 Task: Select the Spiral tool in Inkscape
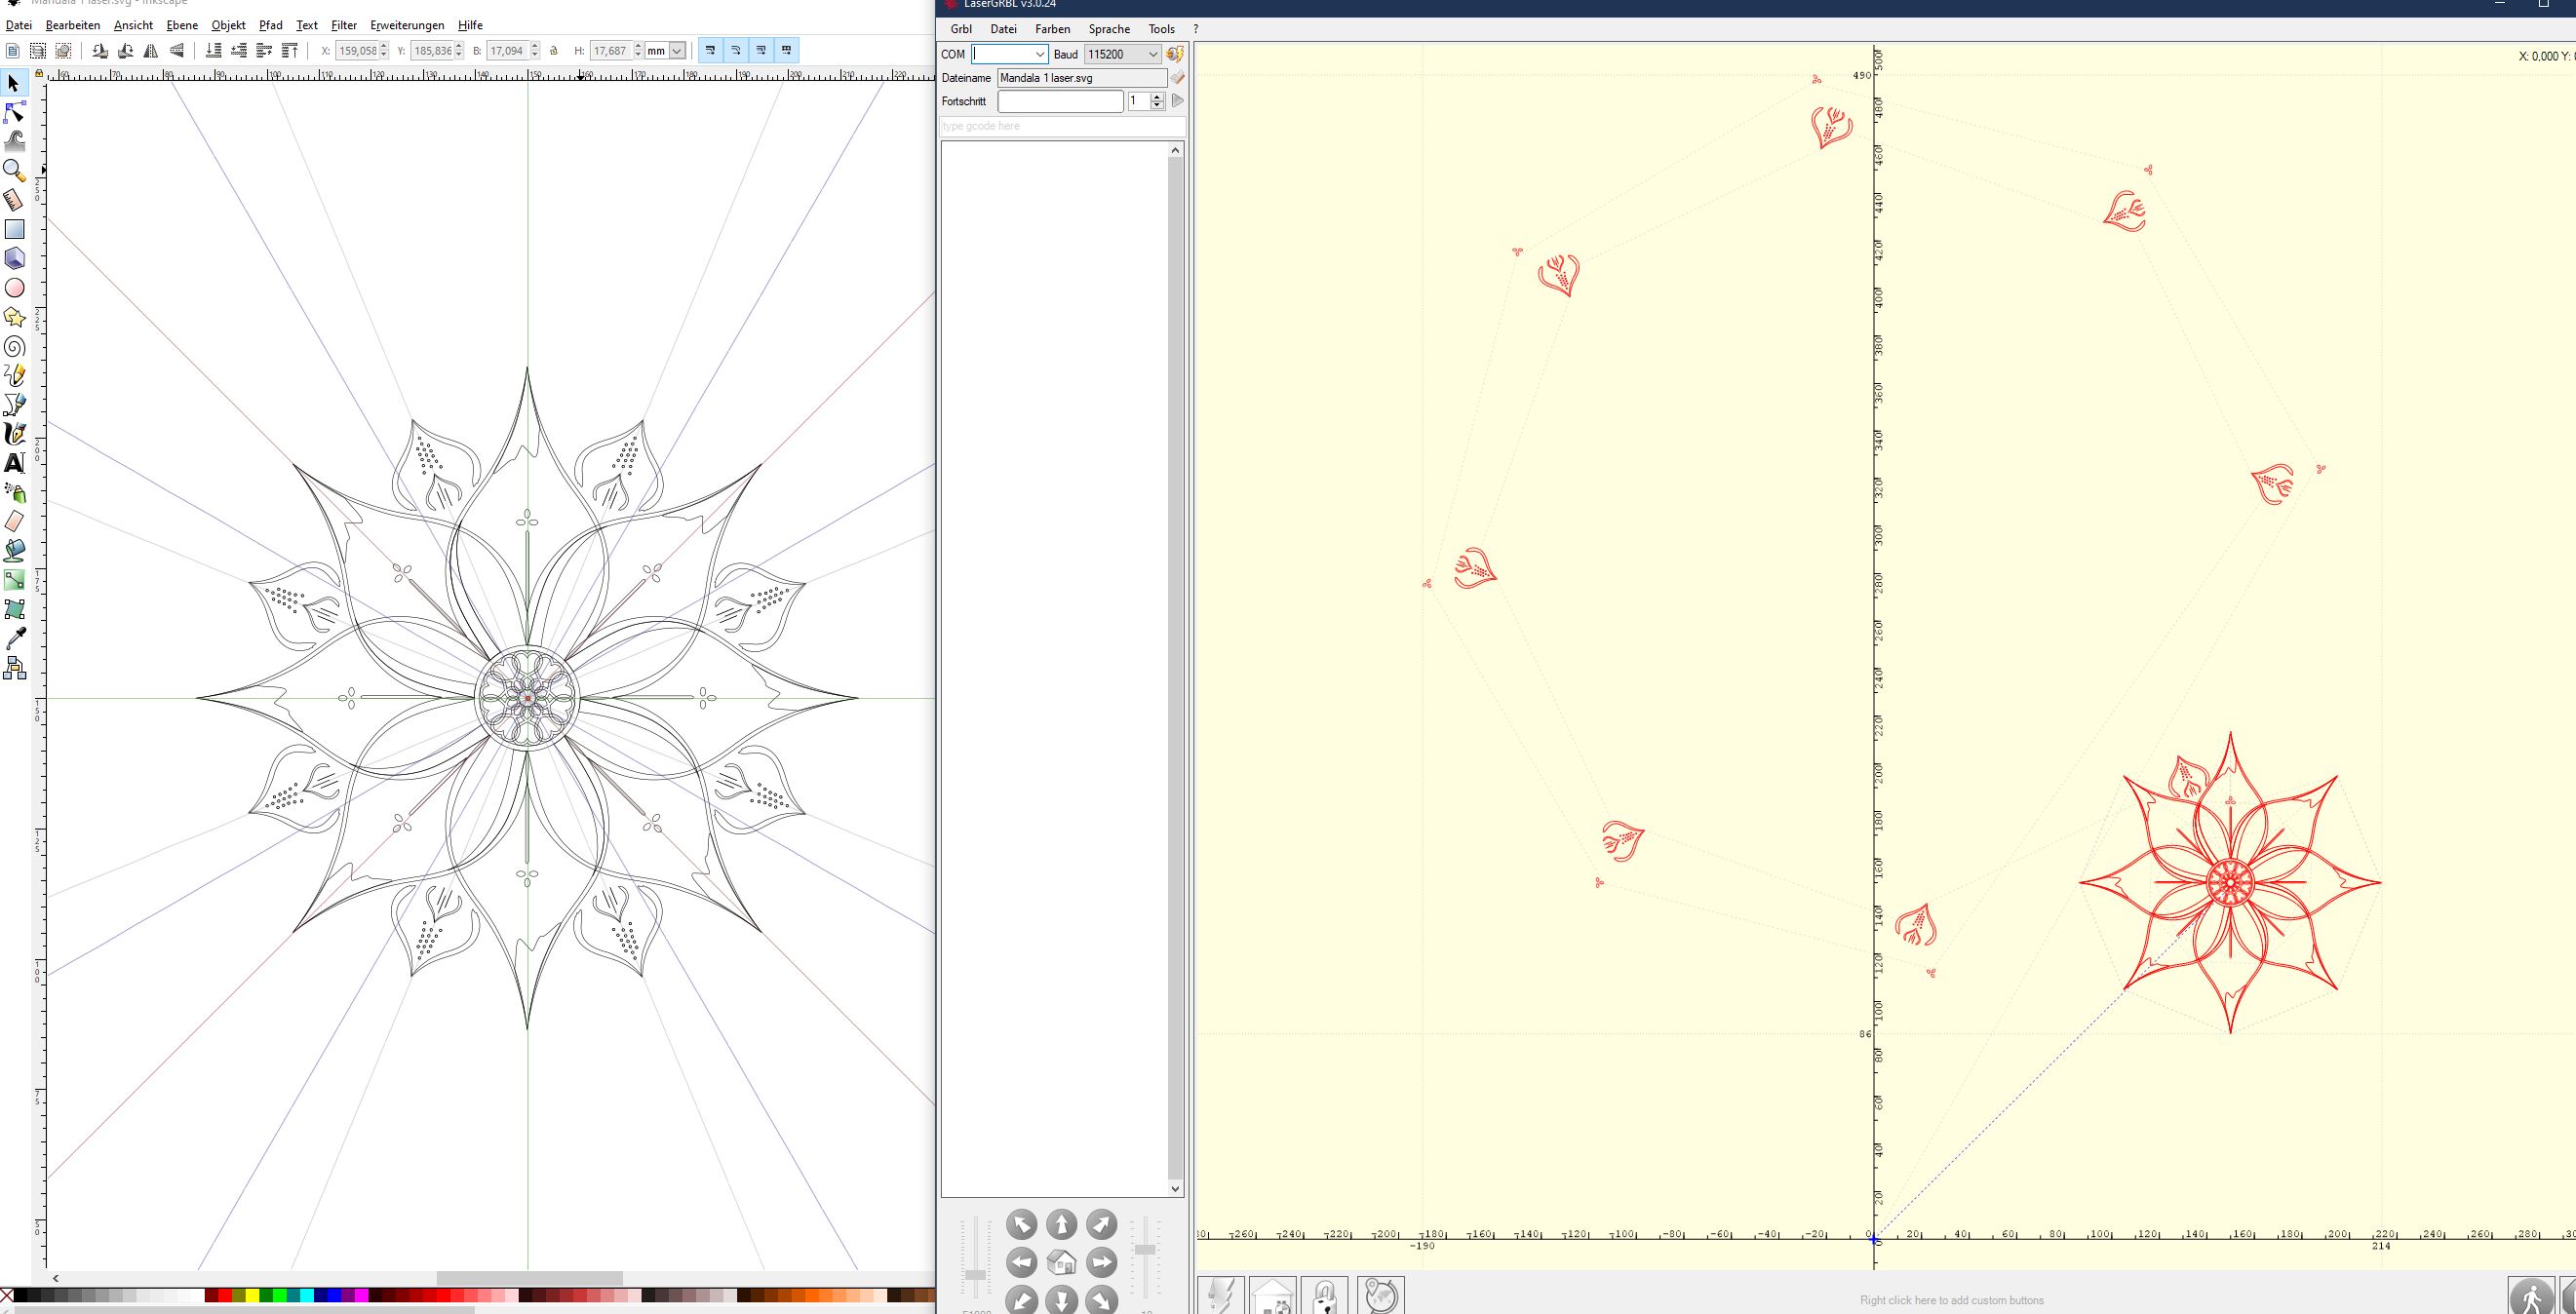tap(14, 346)
